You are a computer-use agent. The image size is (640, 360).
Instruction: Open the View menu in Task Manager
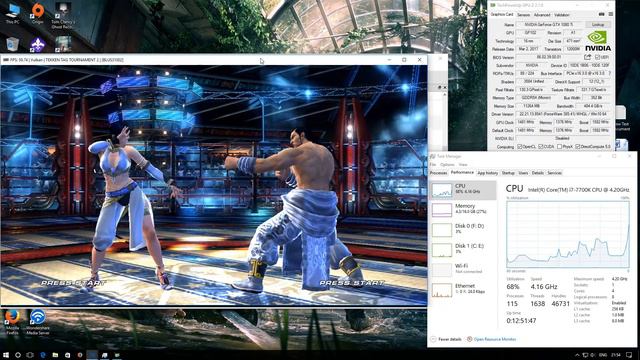click(462, 164)
